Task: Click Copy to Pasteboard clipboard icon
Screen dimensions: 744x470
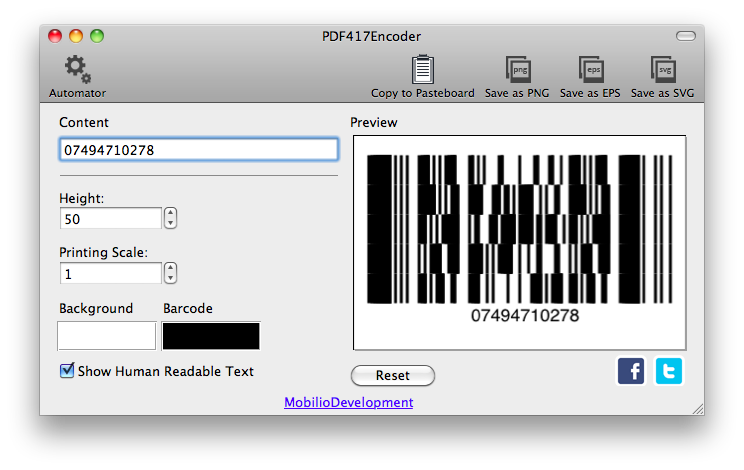Action: point(422,70)
